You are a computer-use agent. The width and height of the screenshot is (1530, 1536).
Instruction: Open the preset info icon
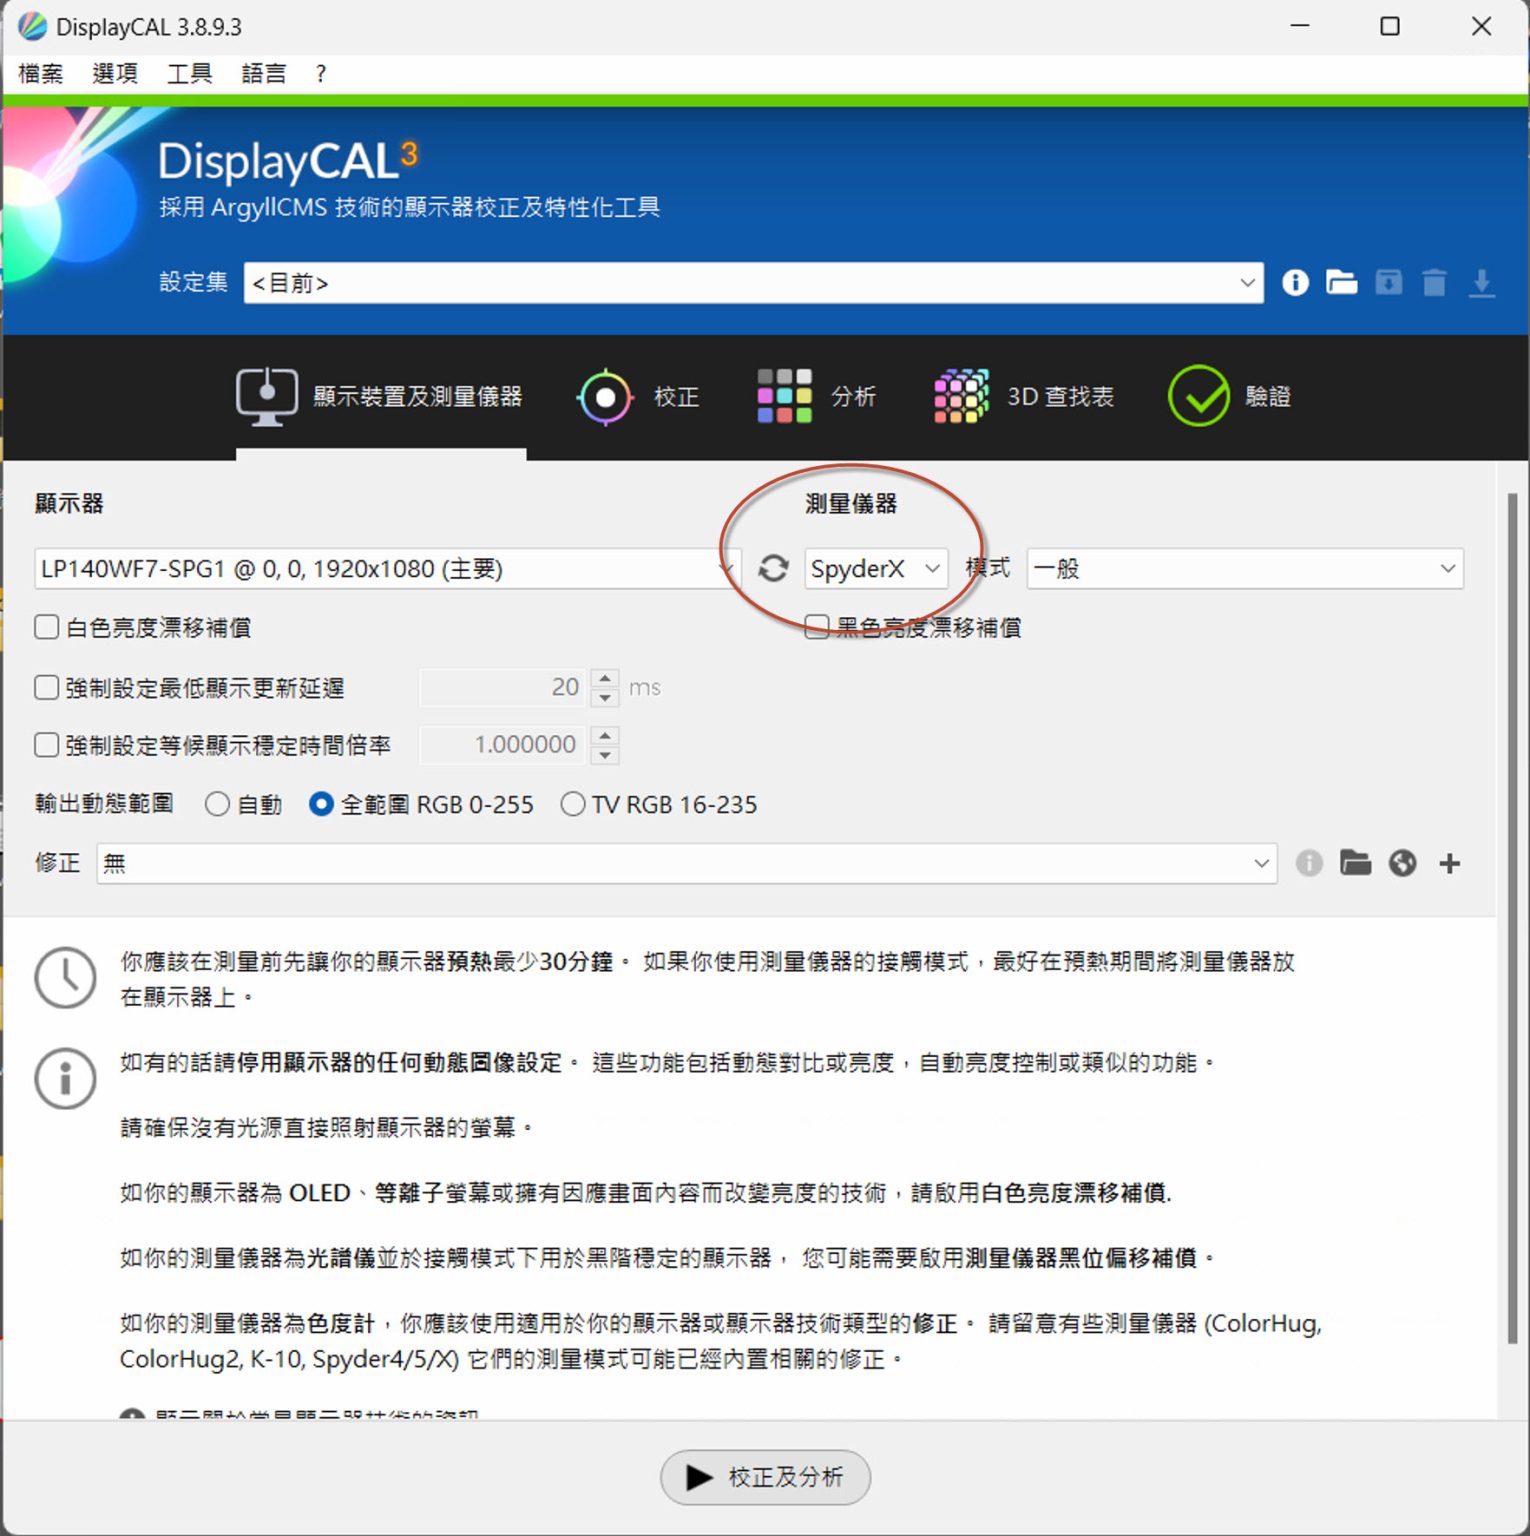[x=1294, y=283]
